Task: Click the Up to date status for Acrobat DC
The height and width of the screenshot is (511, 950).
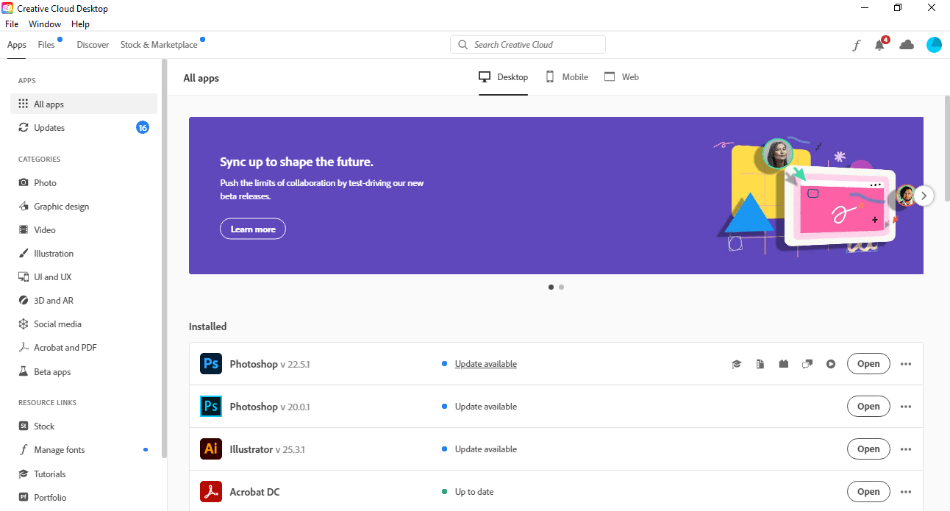Action: (474, 492)
